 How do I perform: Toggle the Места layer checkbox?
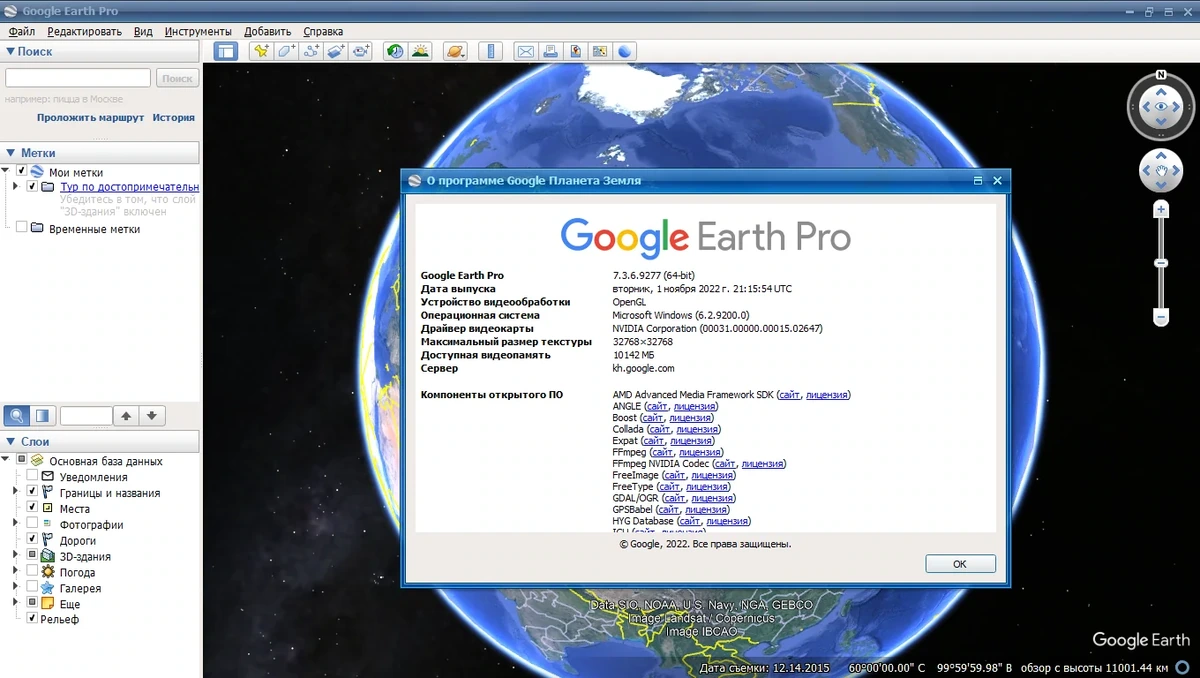point(33,509)
